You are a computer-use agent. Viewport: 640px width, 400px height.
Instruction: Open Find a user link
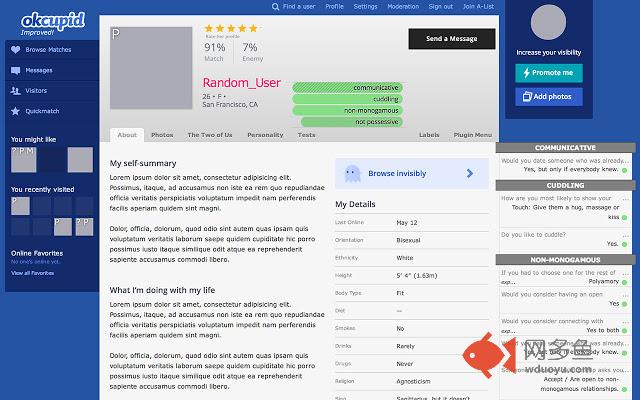pyautogui.click(x=299, y=7)
